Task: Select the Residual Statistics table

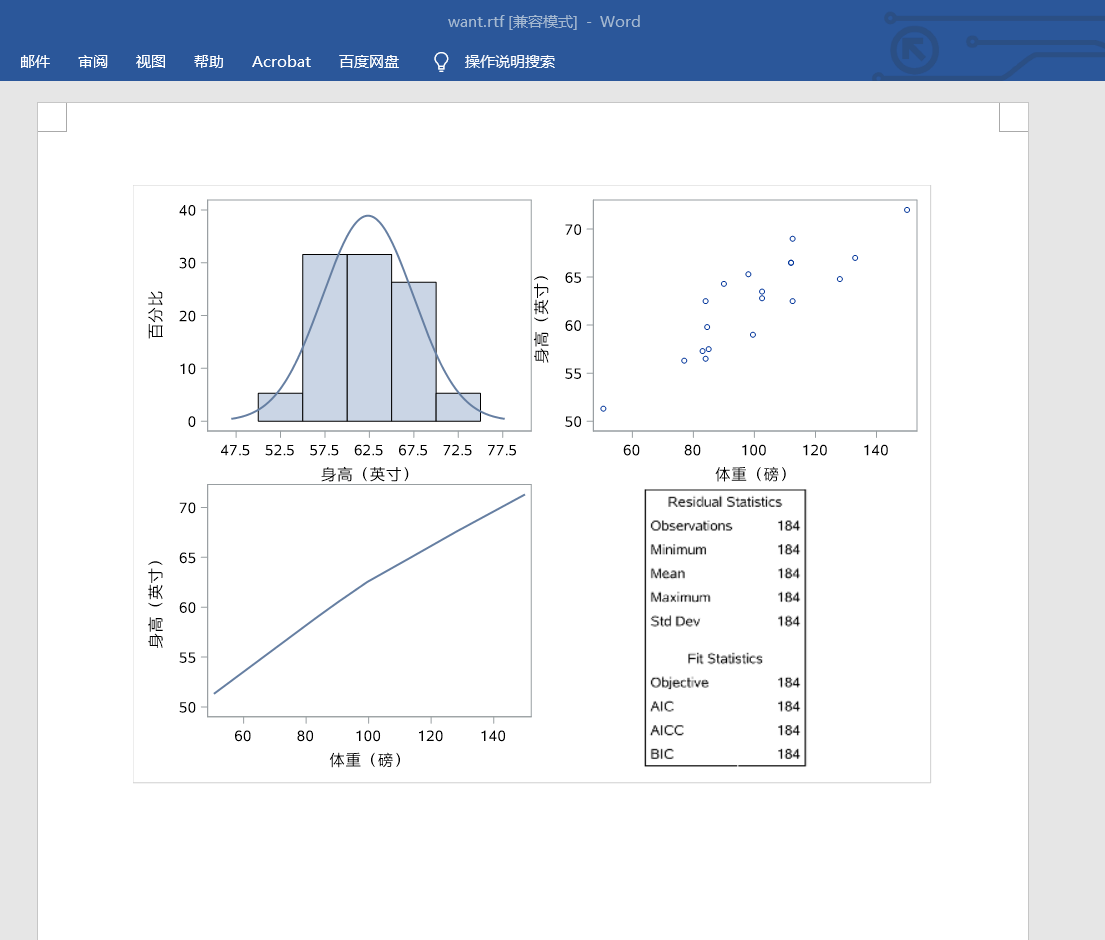Action: (724, 627)
